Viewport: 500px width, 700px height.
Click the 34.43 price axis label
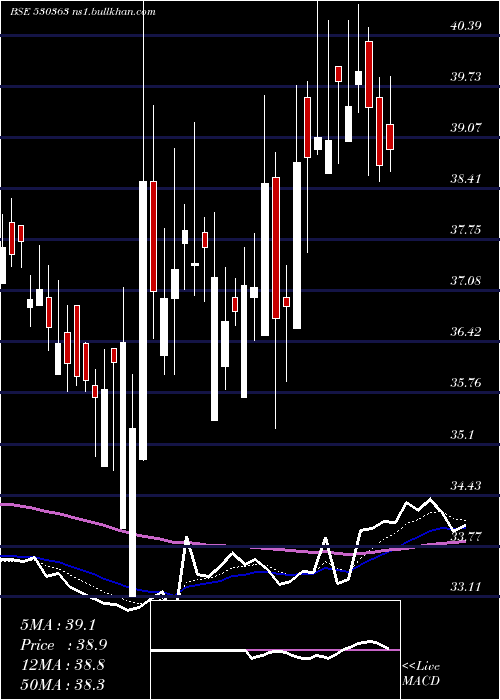(466, 485)
